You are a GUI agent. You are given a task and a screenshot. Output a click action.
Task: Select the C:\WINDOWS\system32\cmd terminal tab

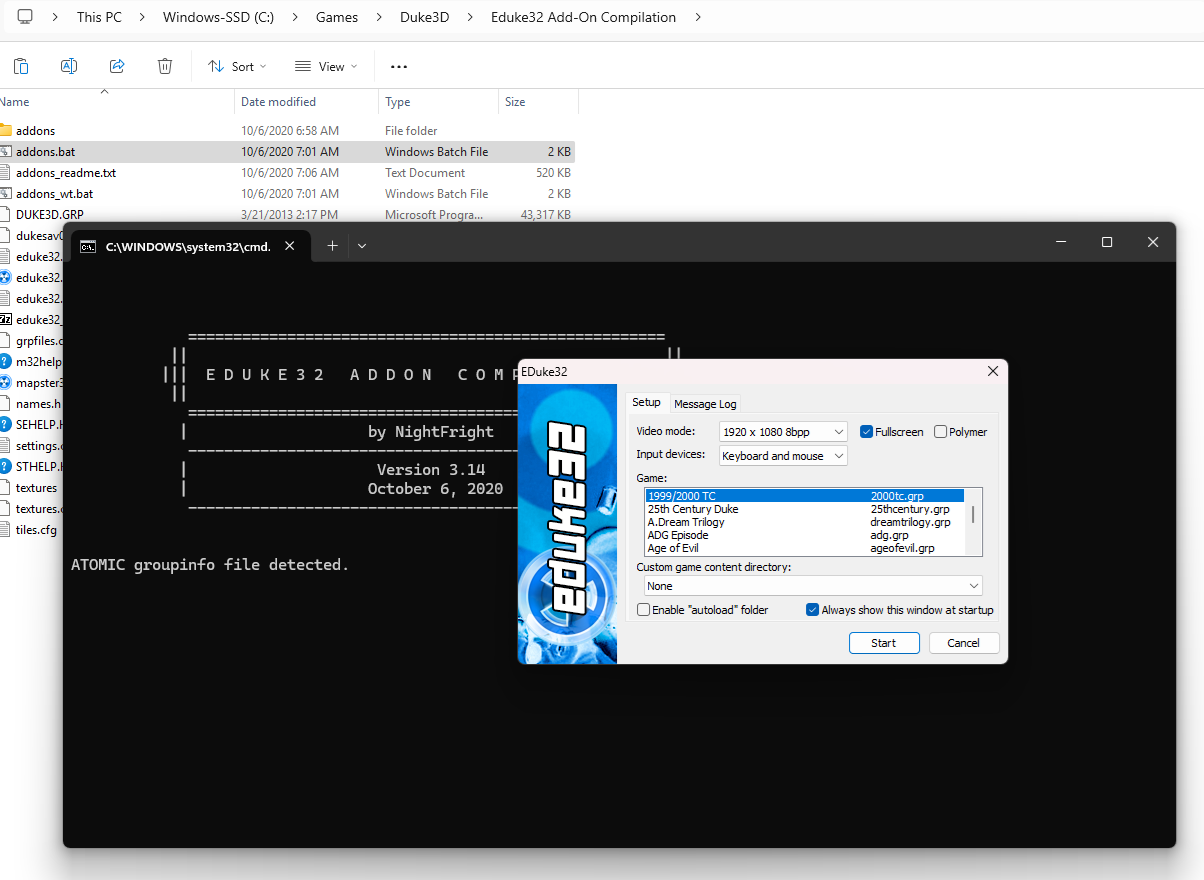pos(189,246)
